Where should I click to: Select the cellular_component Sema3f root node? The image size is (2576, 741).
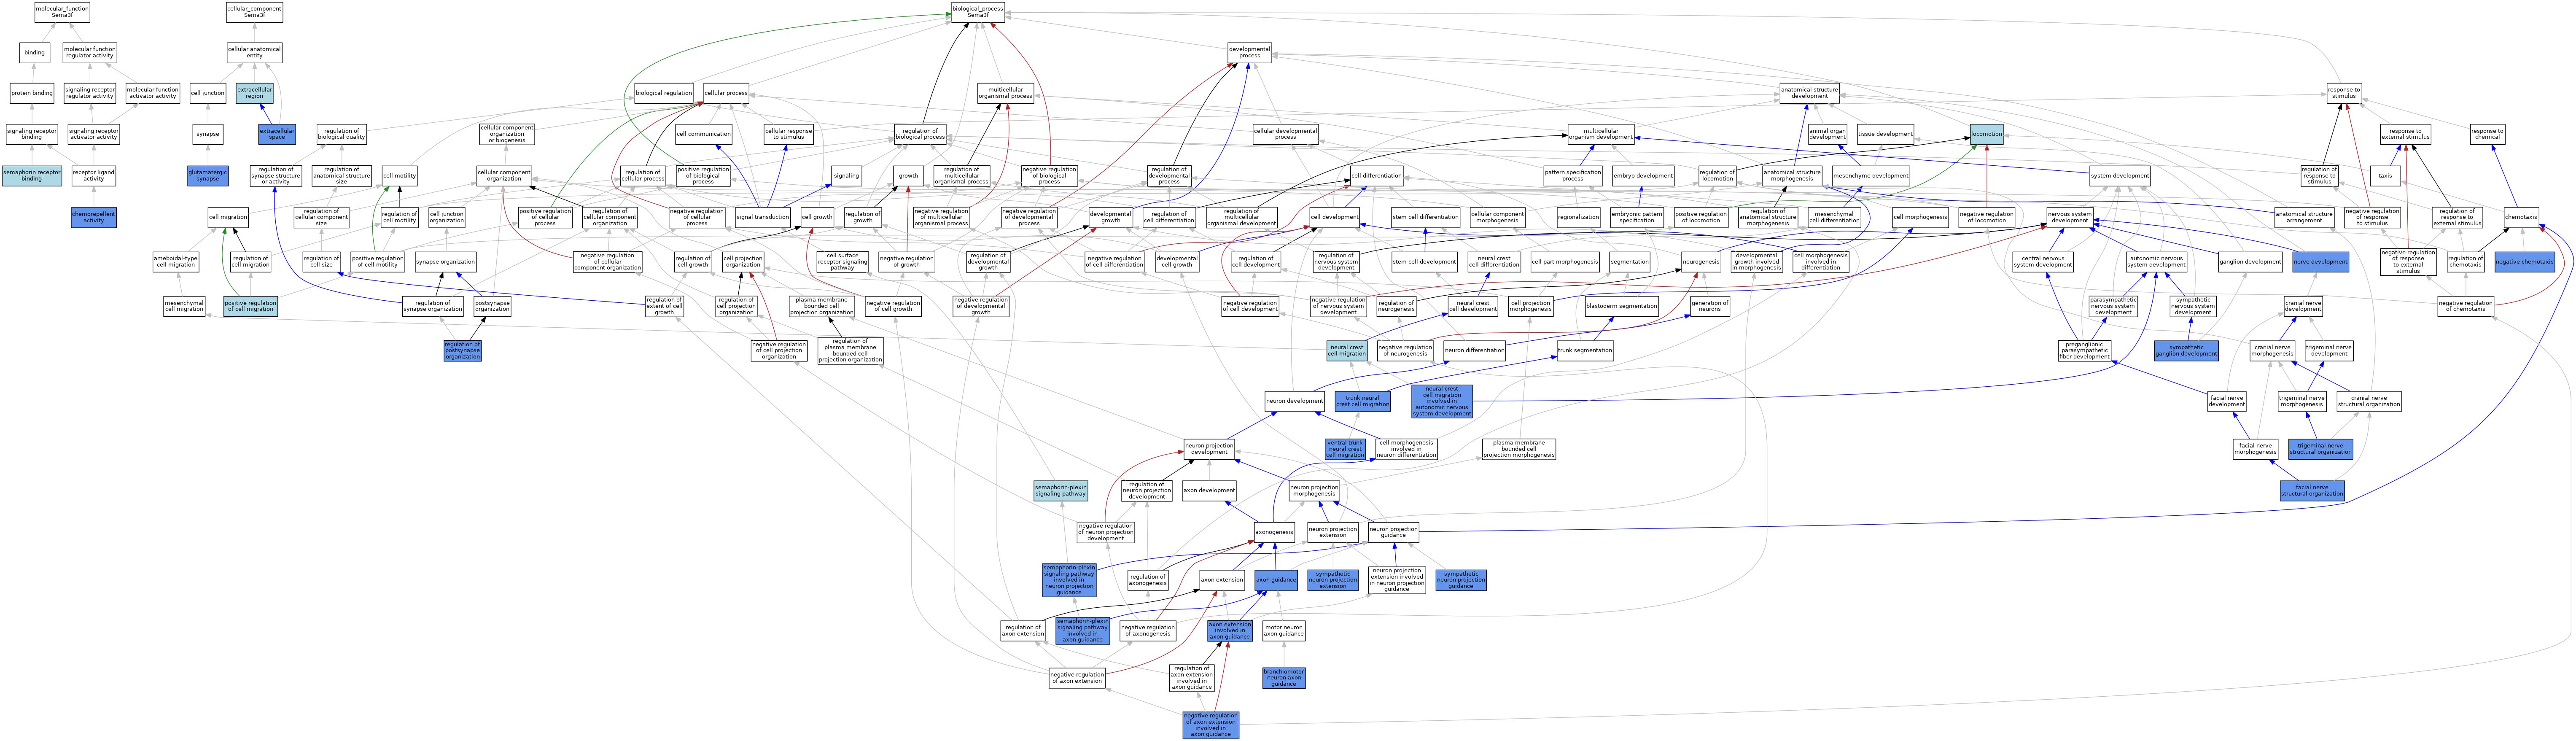click(254, 12)
